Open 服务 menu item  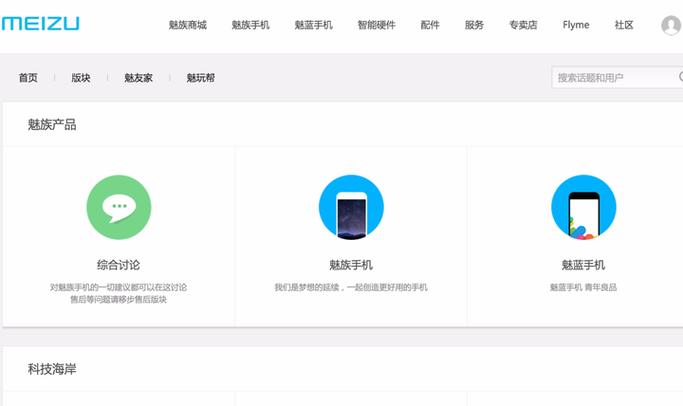point(474,25)
